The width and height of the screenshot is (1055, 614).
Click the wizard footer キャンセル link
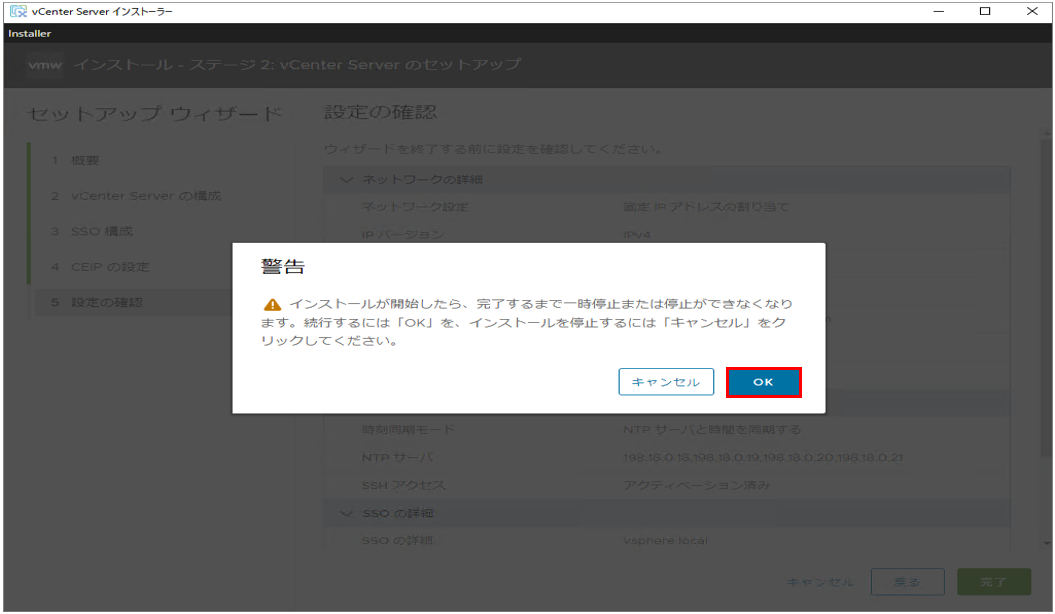point(820,582)
